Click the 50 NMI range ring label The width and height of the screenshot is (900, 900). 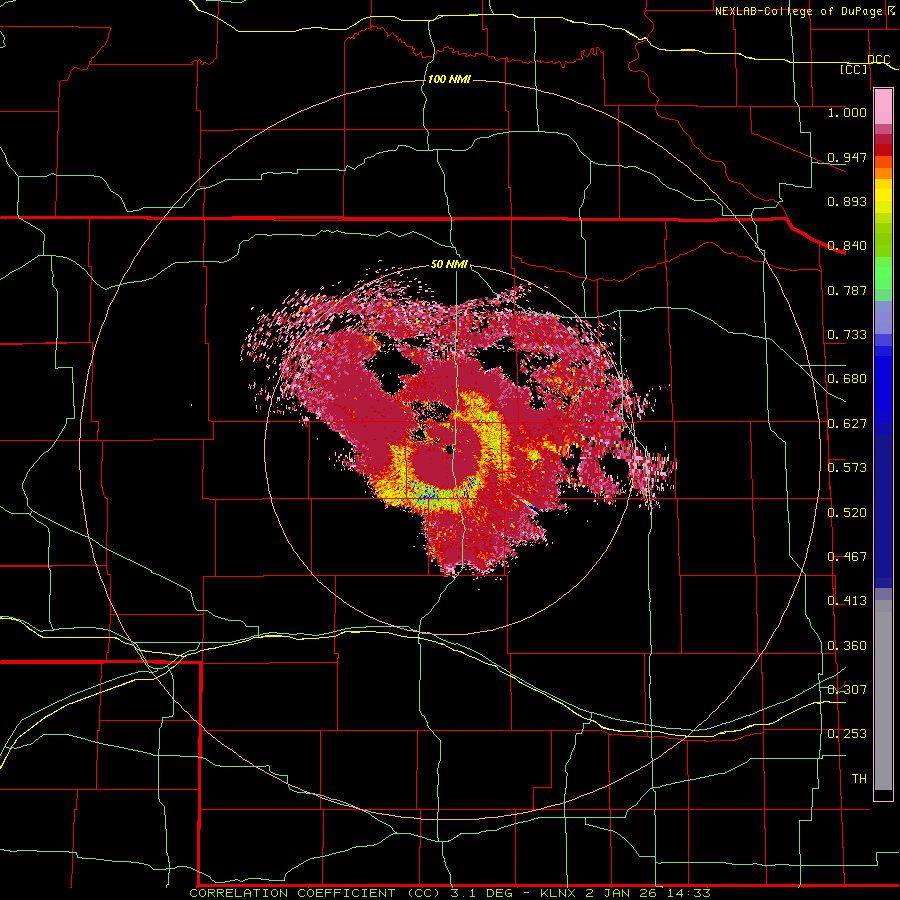coord(449,264)
